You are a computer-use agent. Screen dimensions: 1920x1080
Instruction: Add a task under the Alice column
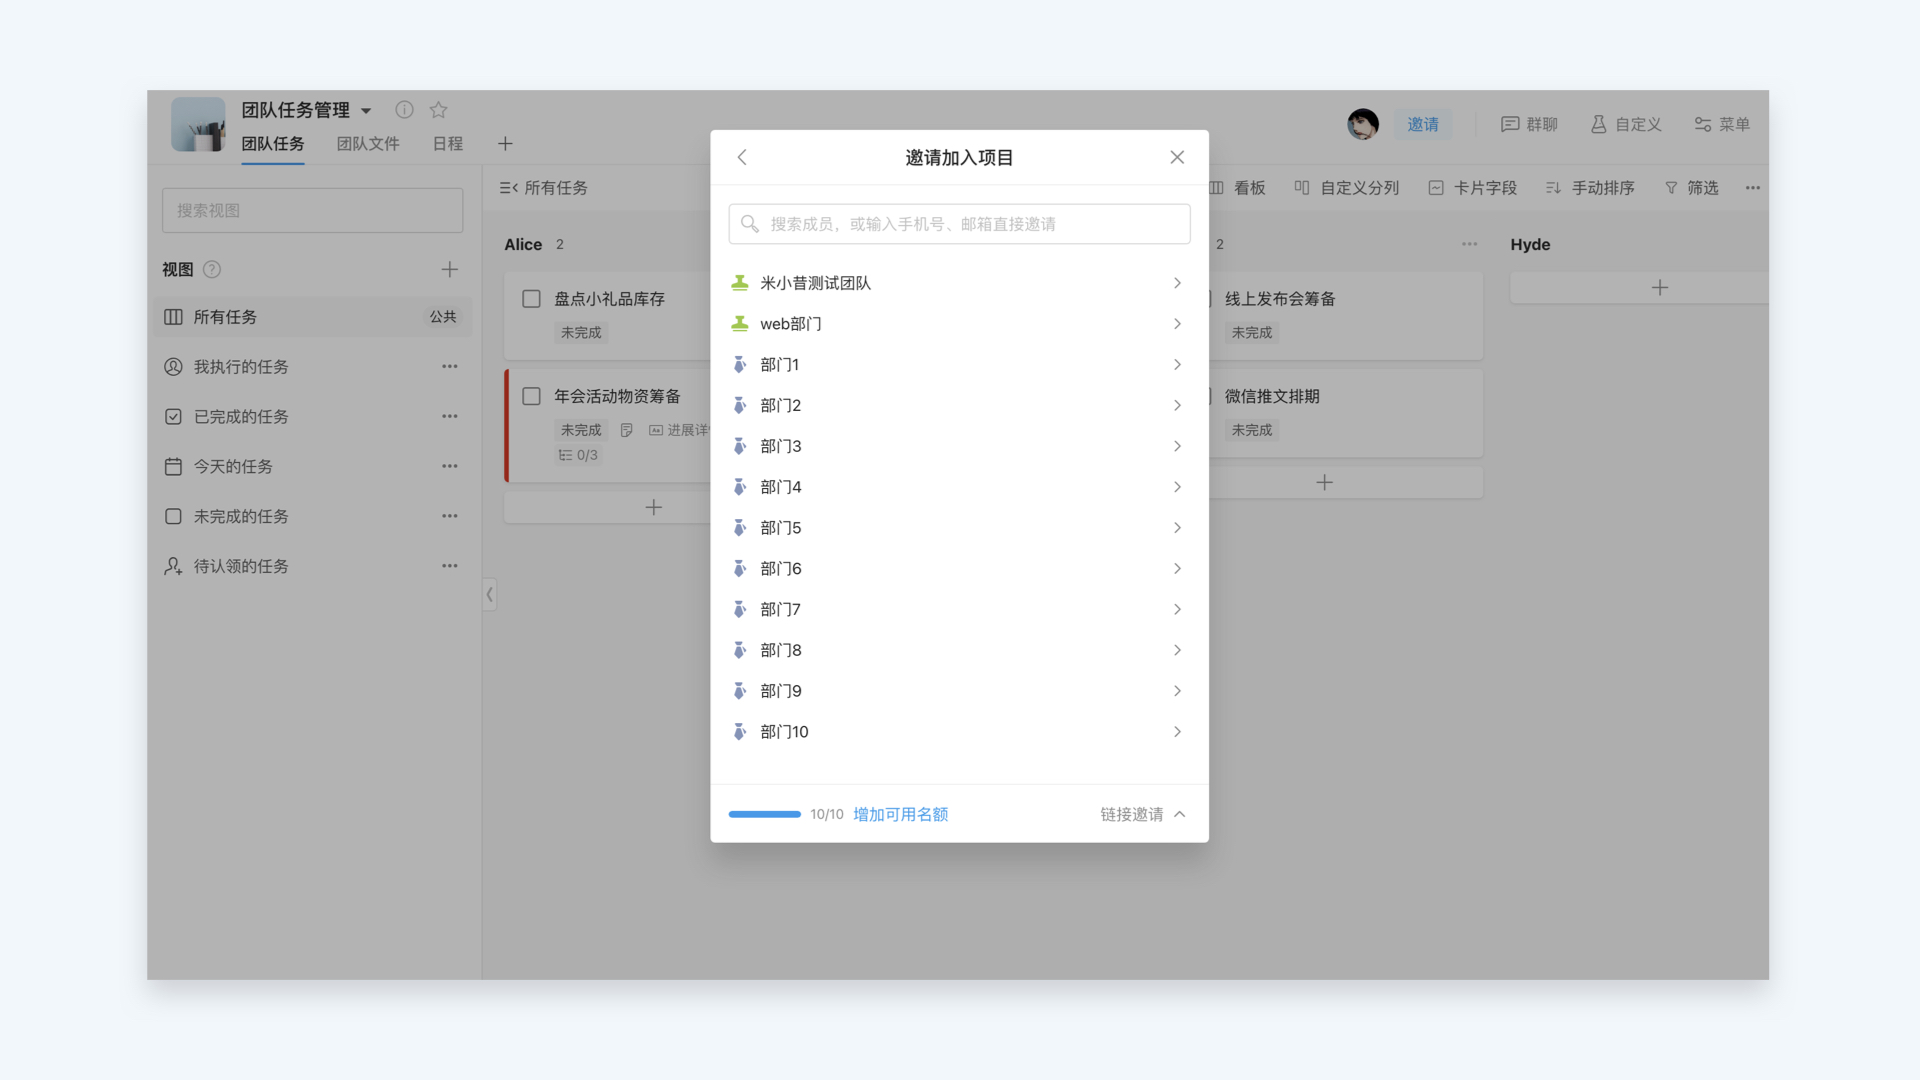coord(654,508)
